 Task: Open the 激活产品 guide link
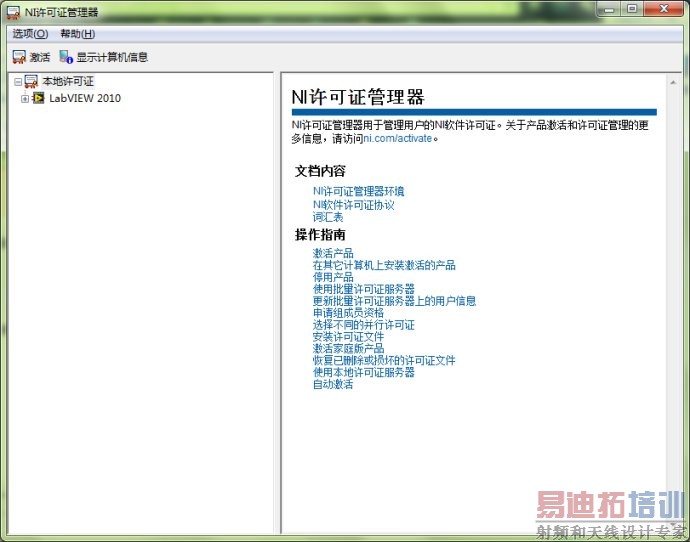[x=333, y=253]
